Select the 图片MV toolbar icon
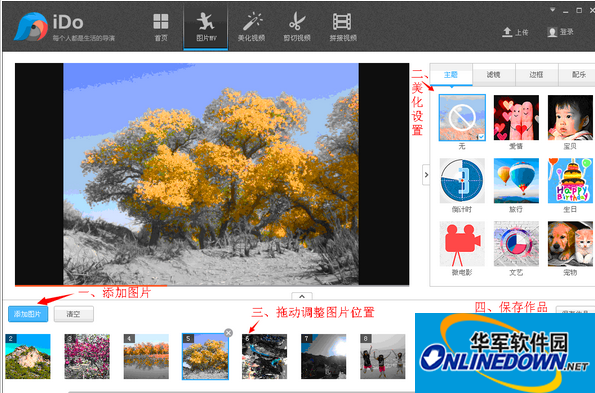Image resolution: width=595 pixels, height=393 pixels. click(205, 22)
